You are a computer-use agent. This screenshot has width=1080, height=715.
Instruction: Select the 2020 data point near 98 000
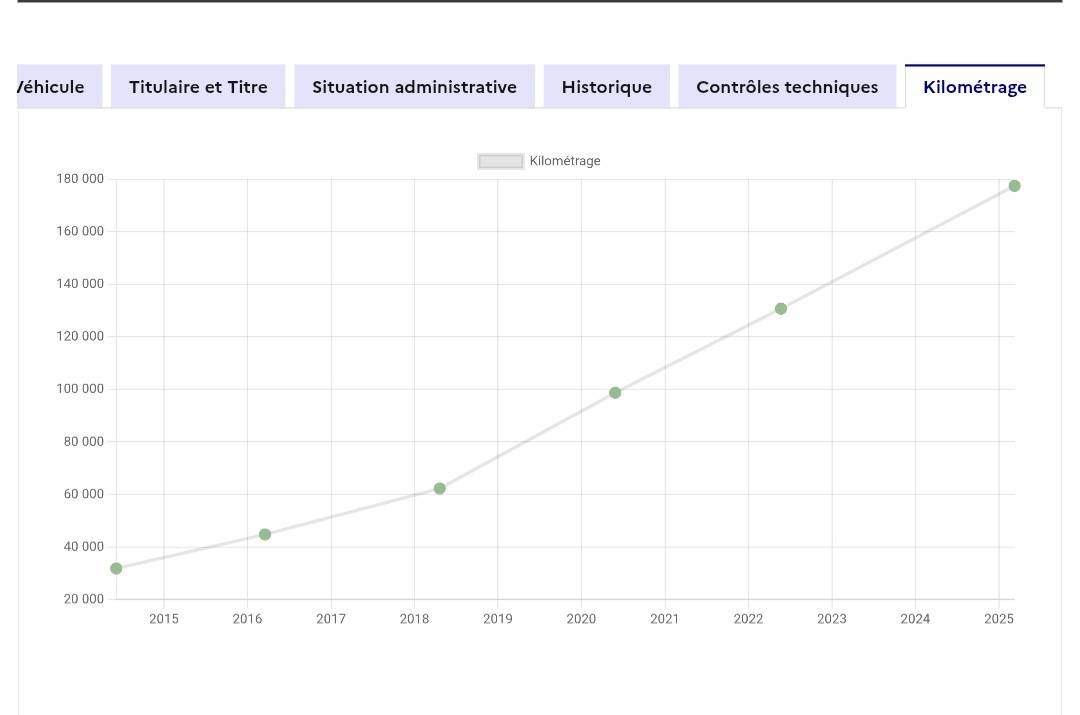615,393
